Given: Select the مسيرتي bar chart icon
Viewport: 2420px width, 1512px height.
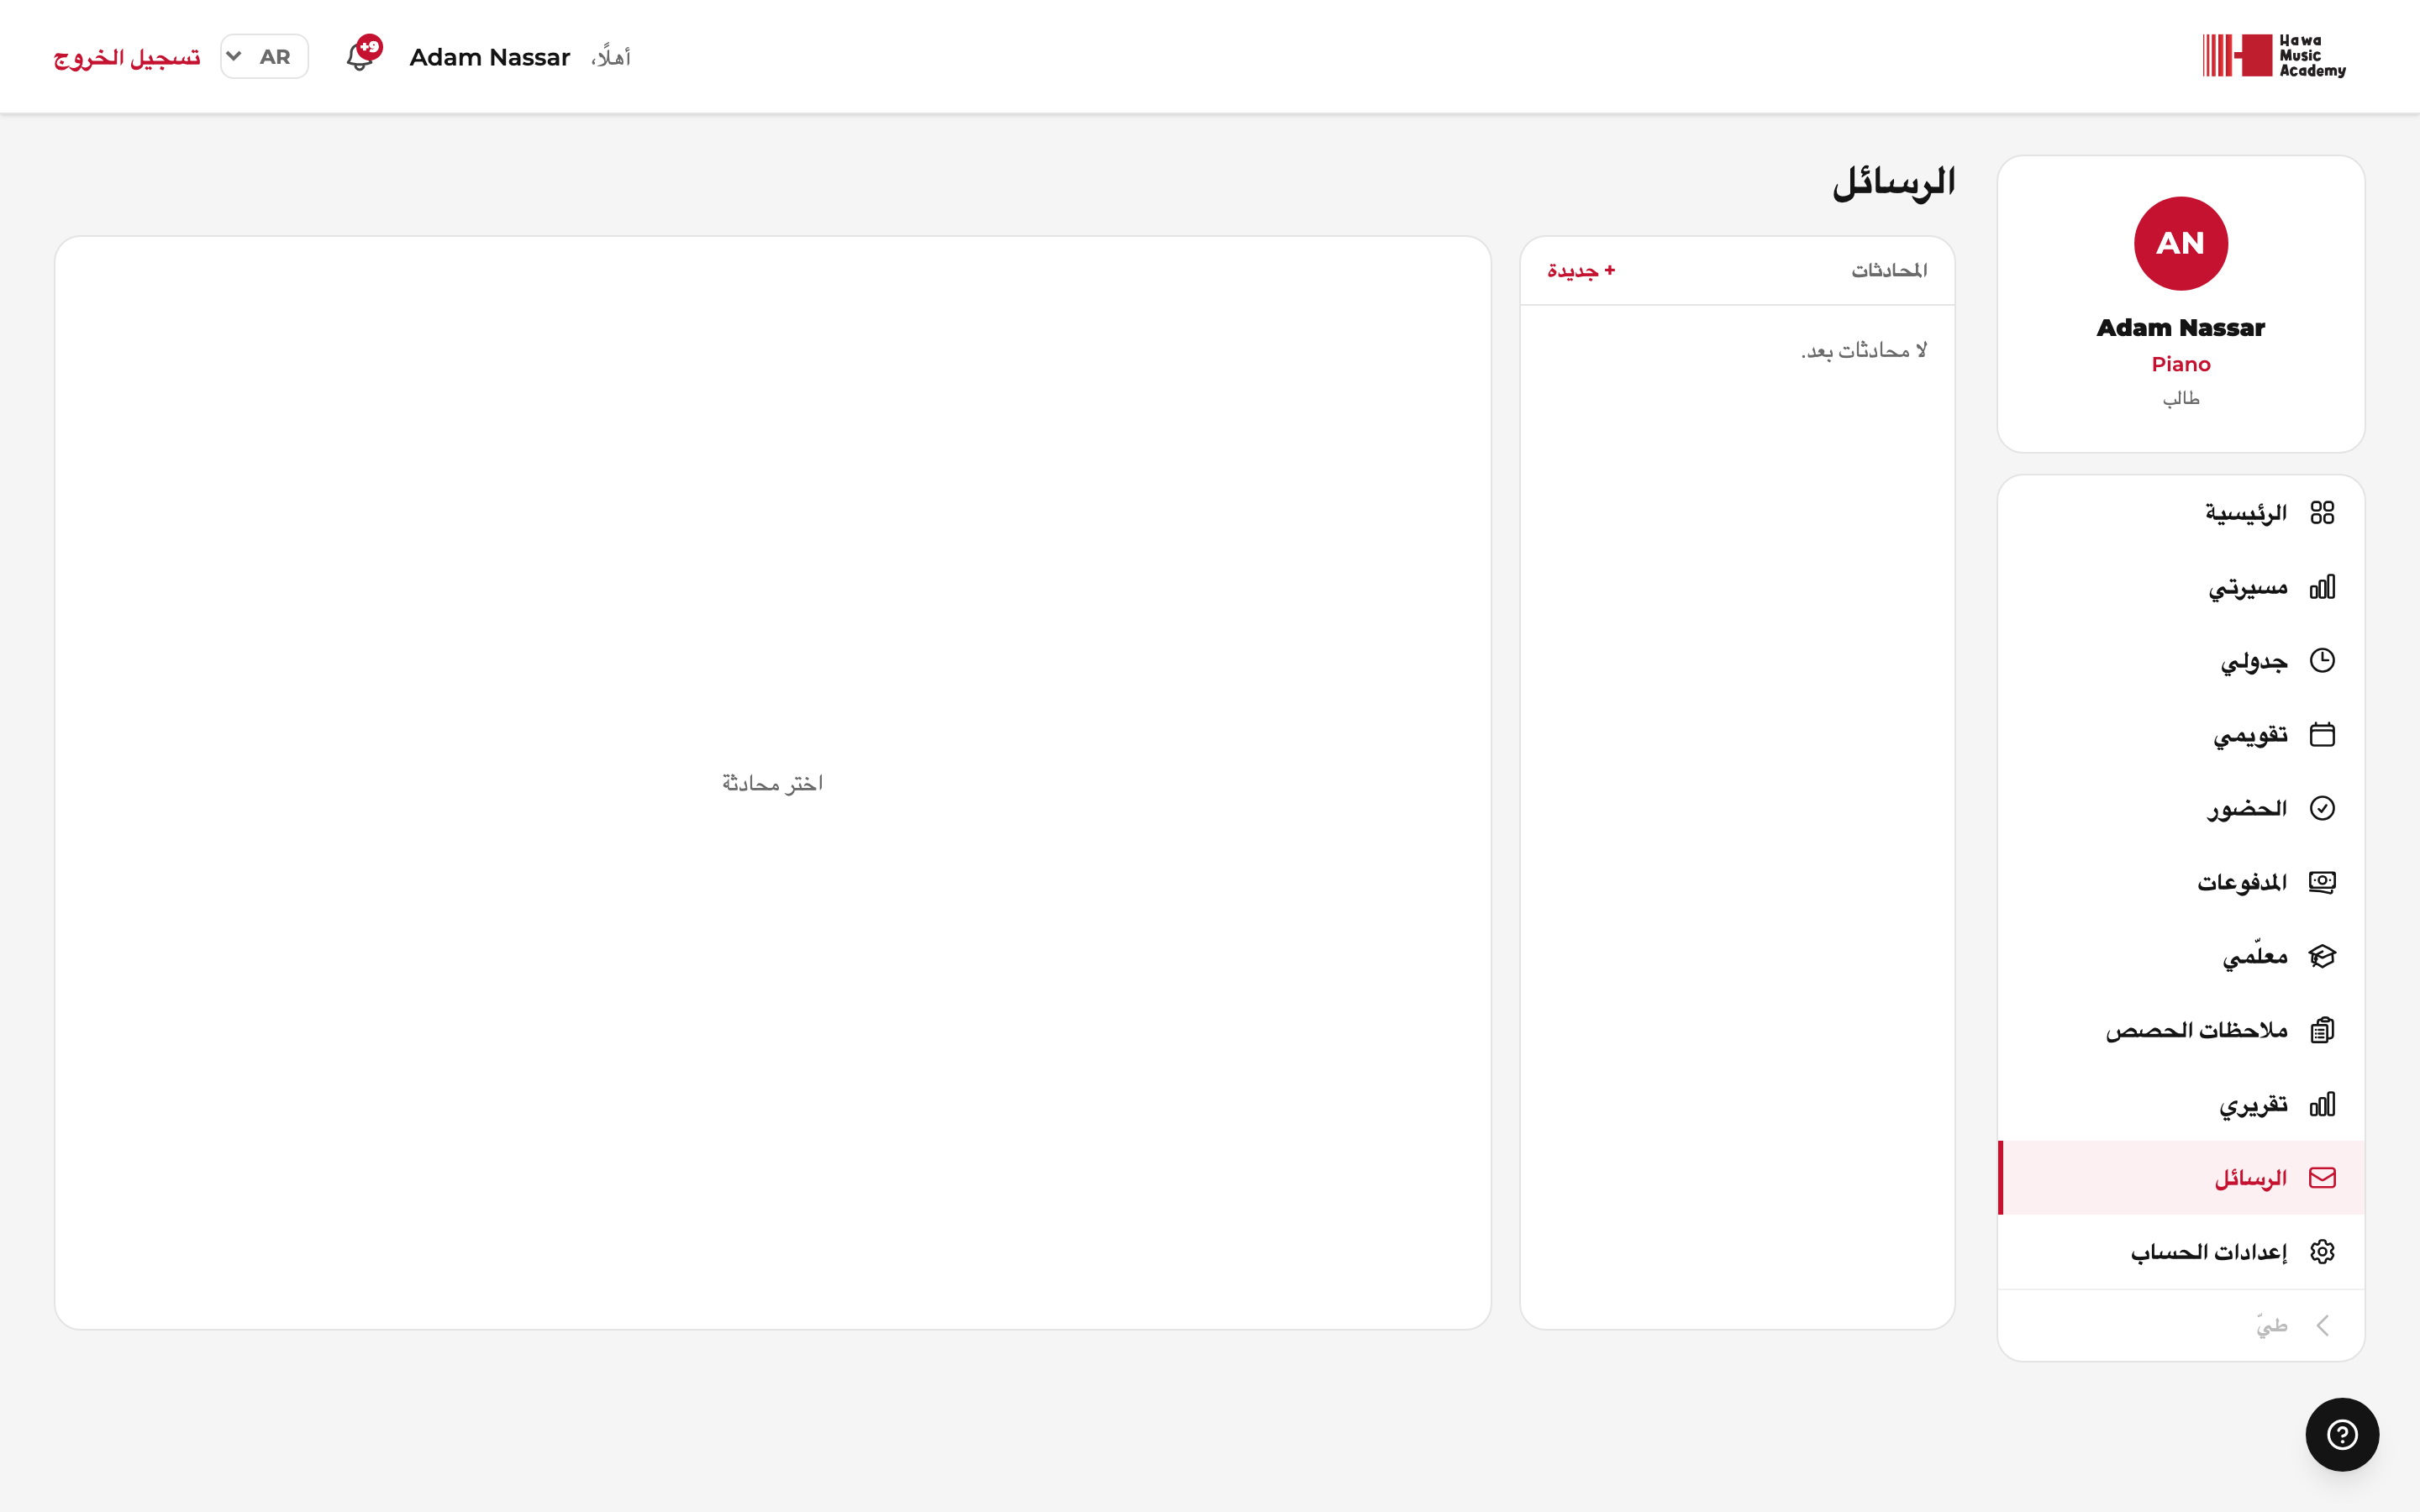Looking at the screenshot, I should pos(2322,587).
